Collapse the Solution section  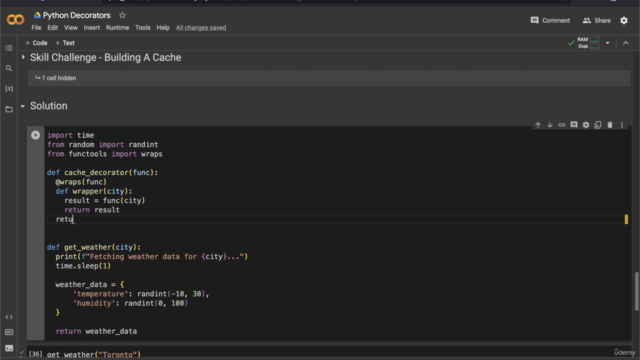point(23,106)
